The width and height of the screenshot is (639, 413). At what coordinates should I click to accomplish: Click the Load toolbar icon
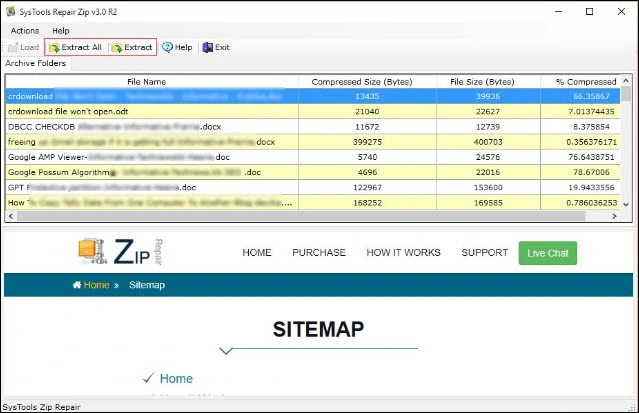click(13, 47)
